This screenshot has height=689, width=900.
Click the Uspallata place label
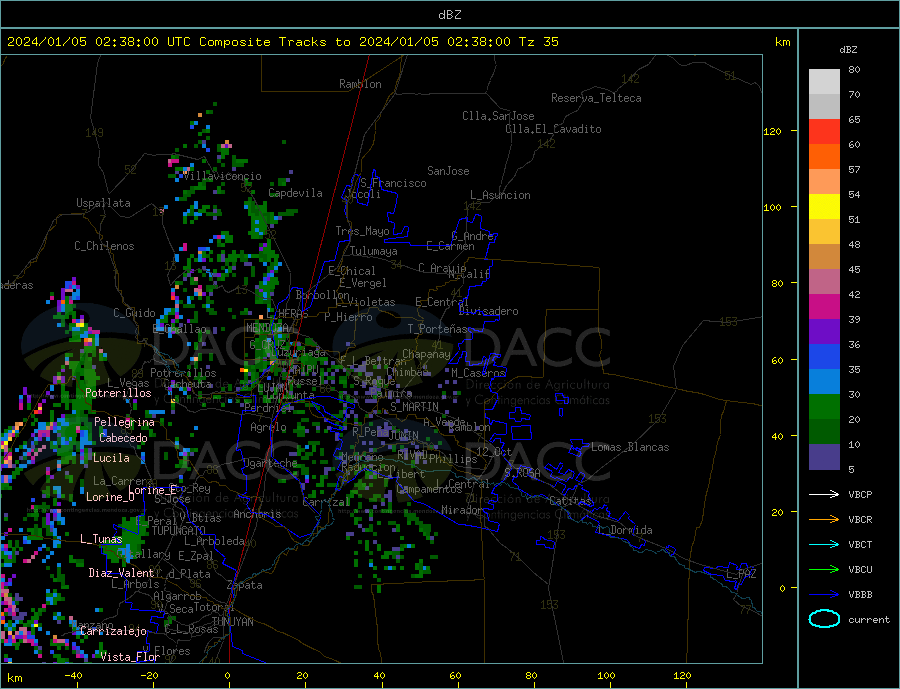103,203
